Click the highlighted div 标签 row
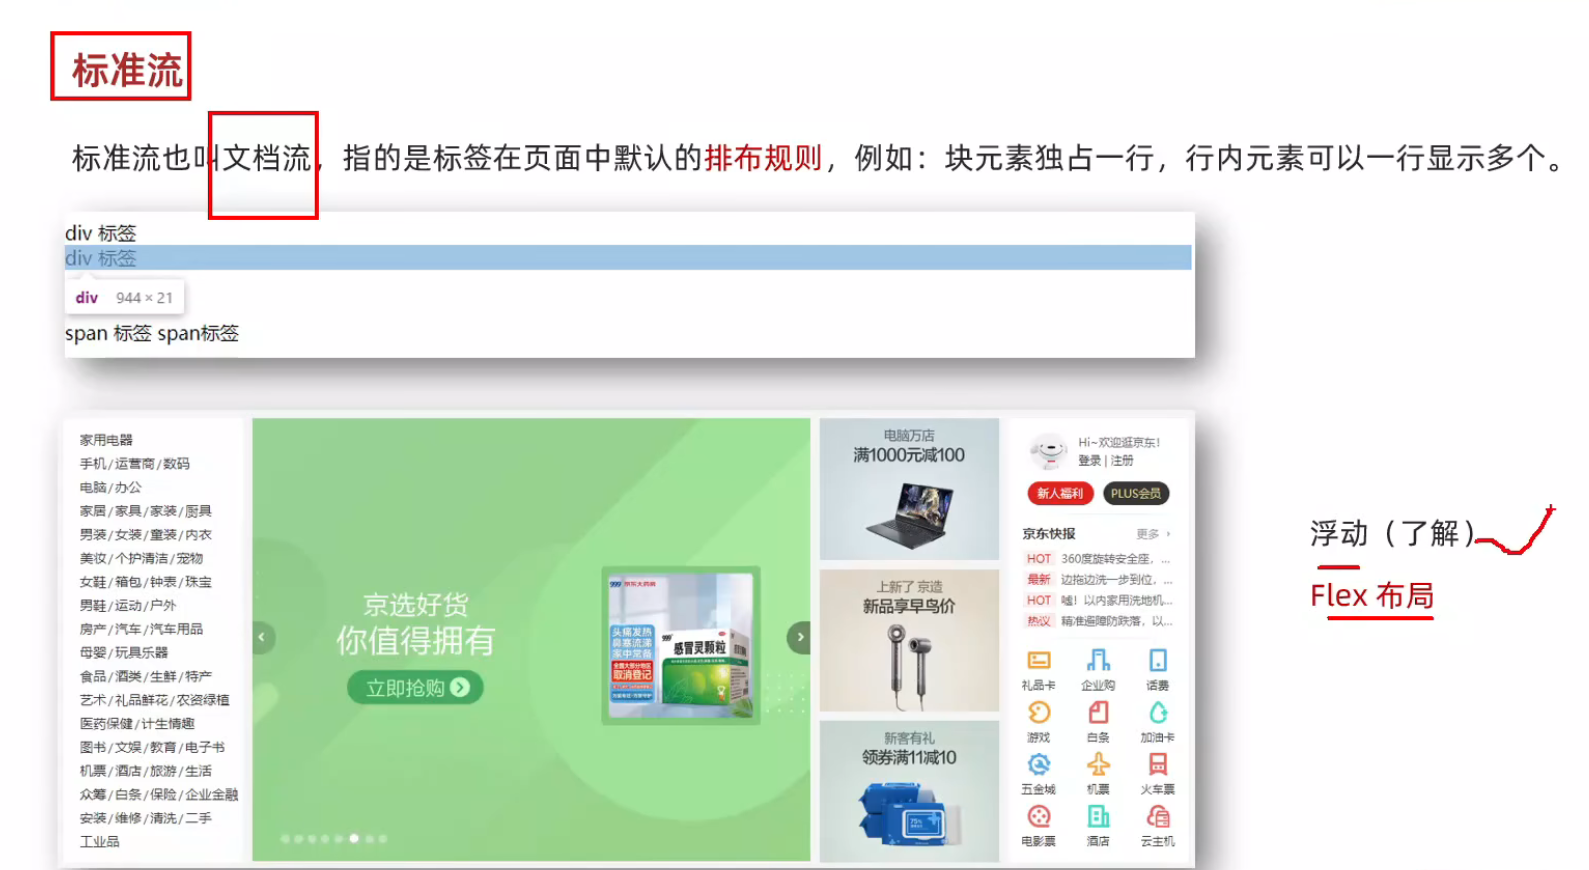 (x=628, y=258)
